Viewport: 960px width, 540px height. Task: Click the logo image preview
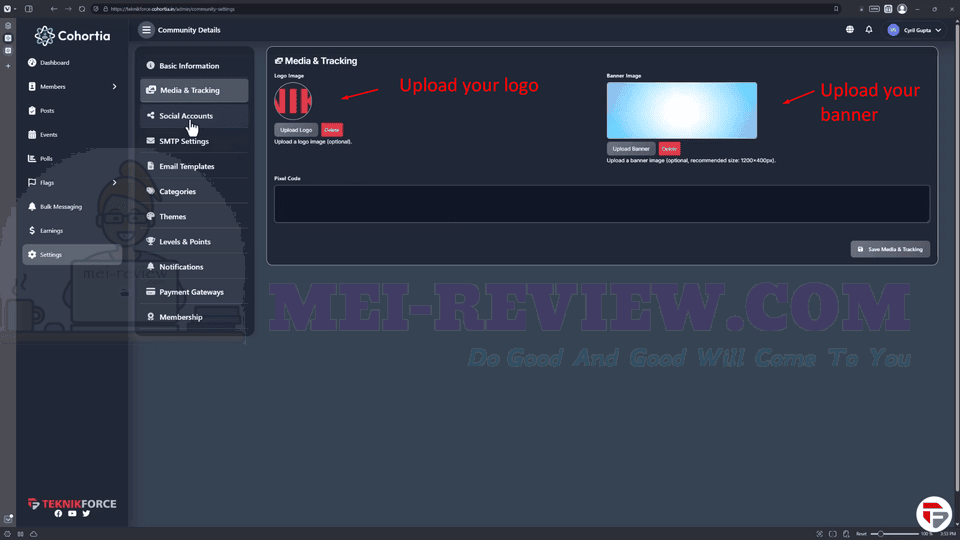tap(293, 101)
